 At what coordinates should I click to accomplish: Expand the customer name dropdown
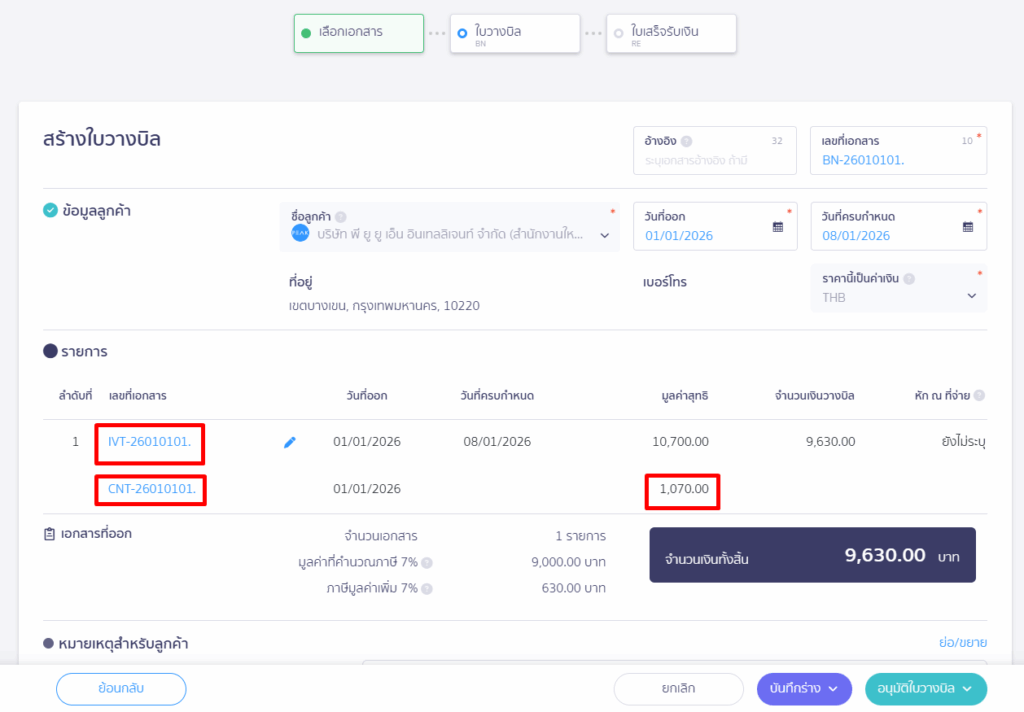click(605, 235)
